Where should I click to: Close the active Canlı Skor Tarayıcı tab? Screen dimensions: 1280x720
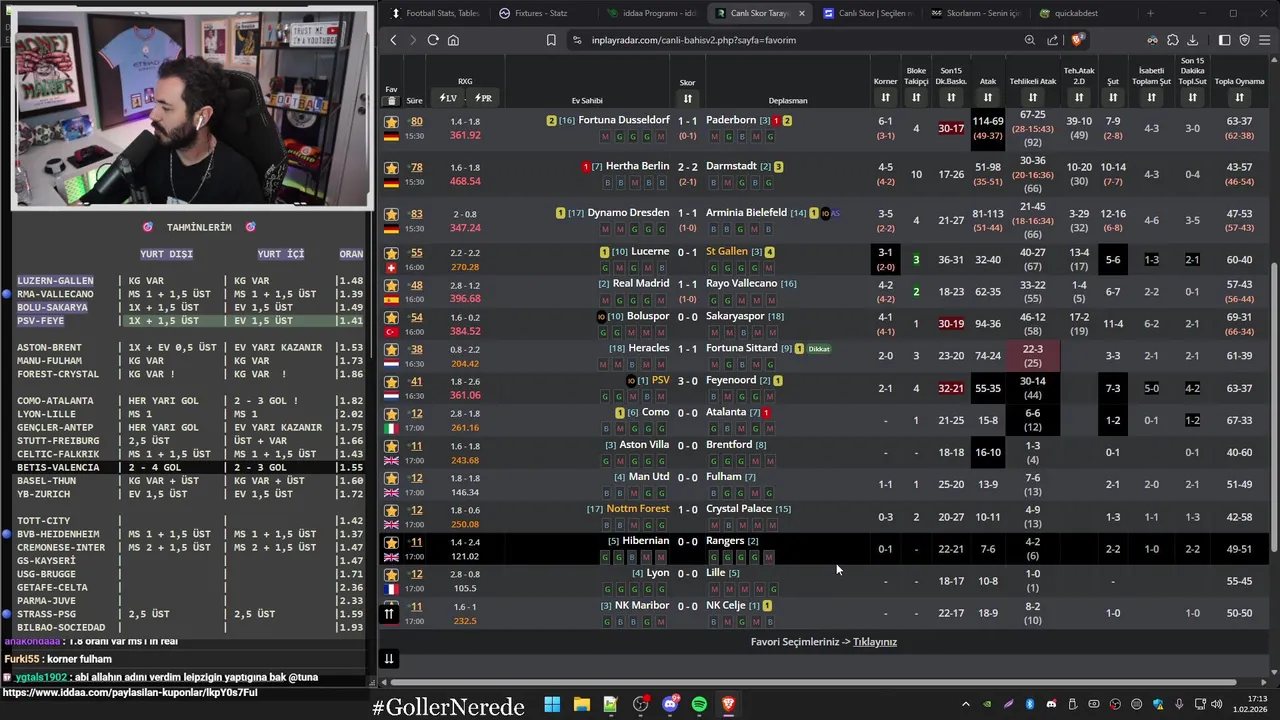pos(801,13)
